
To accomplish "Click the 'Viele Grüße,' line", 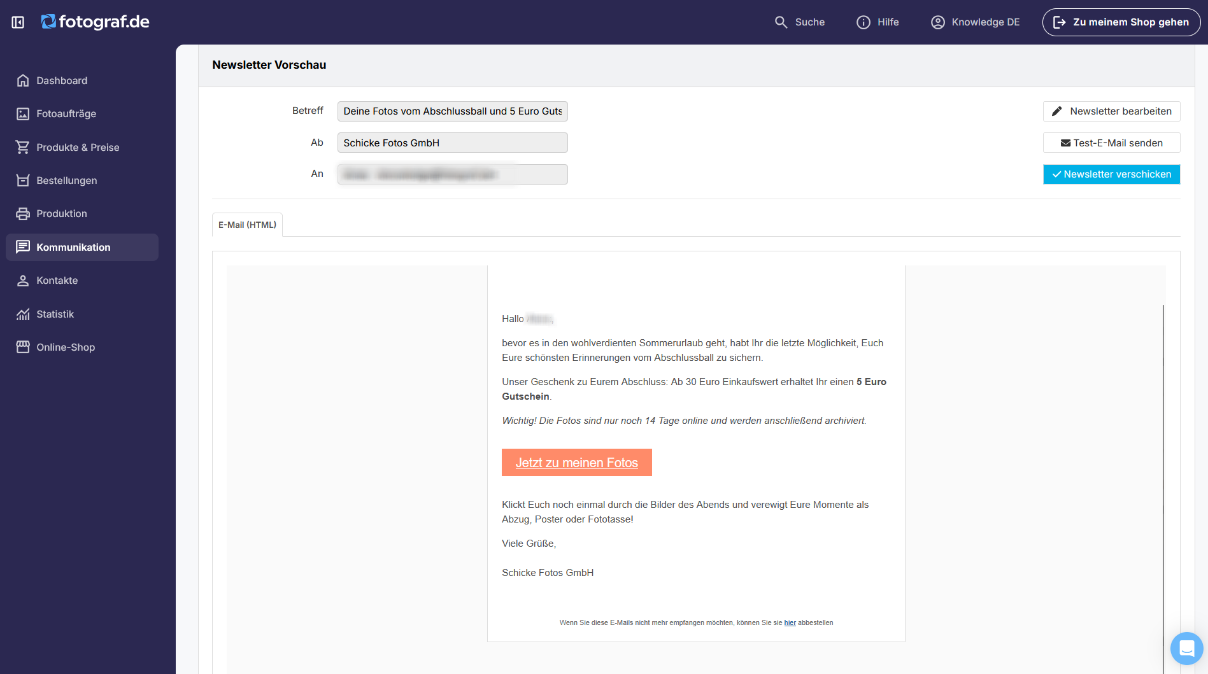I will [529, 543].
